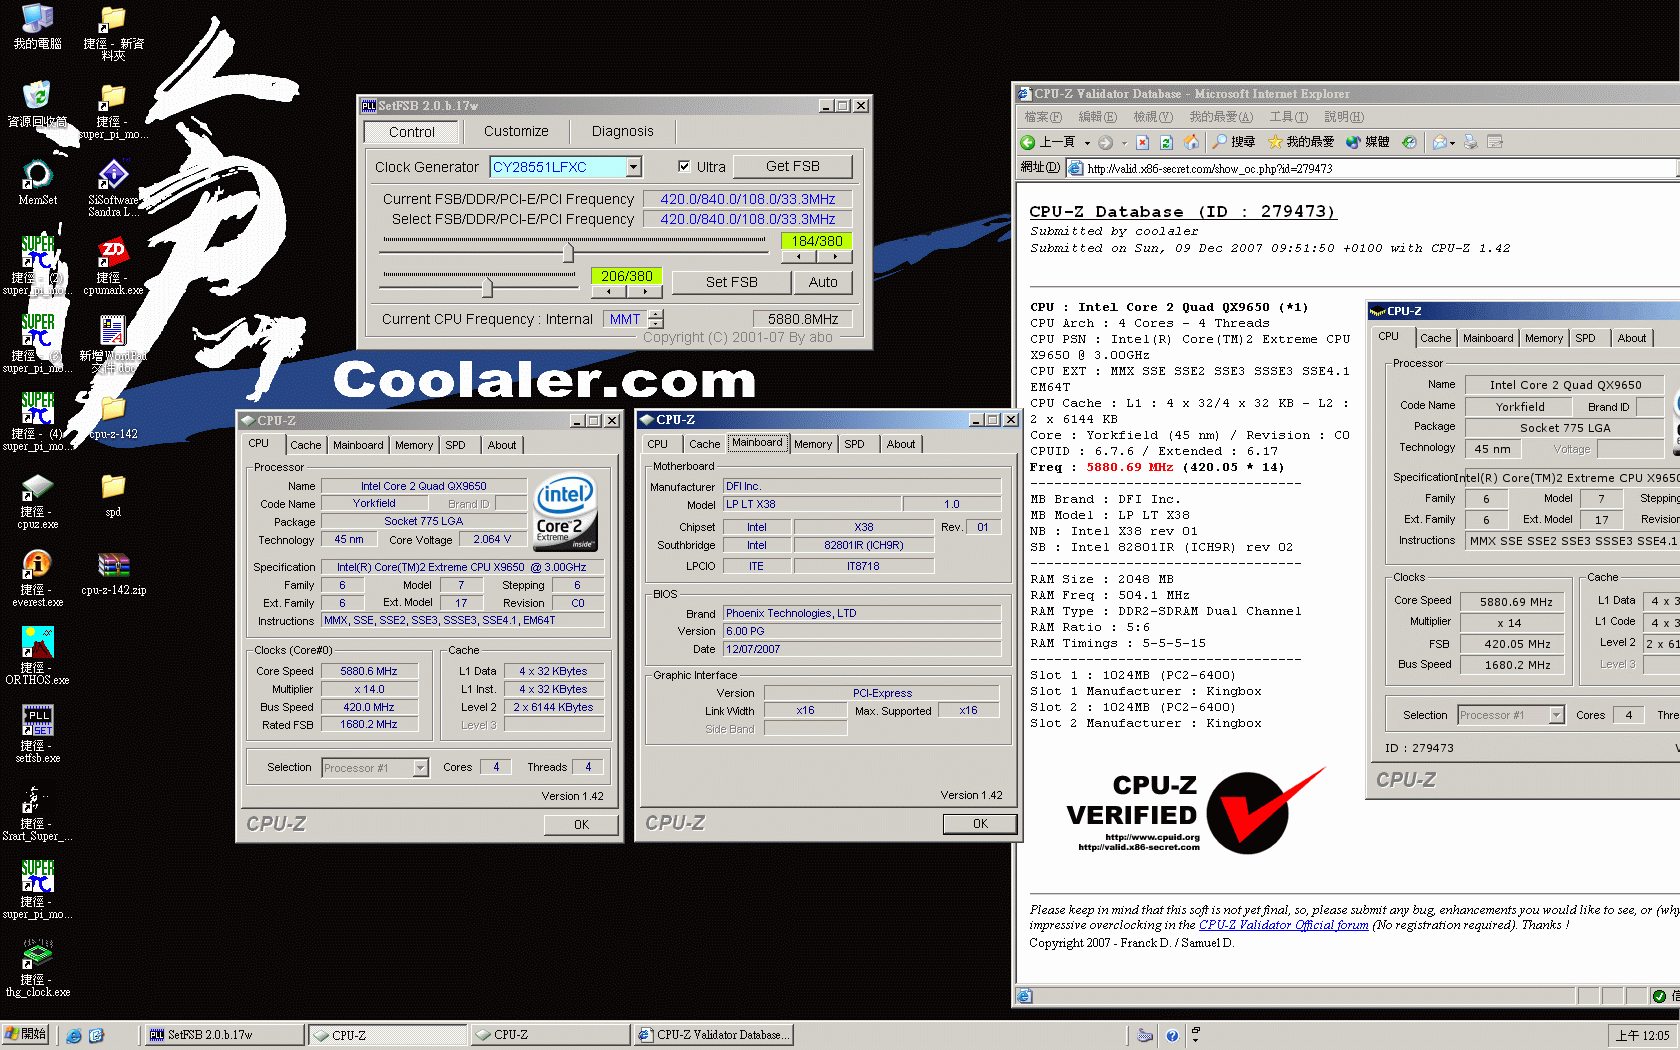The height and width of the screenshot is (1050, 1680).
Task: Switch to SetFSB Diagnosis tab
Action: pos(622,131)
